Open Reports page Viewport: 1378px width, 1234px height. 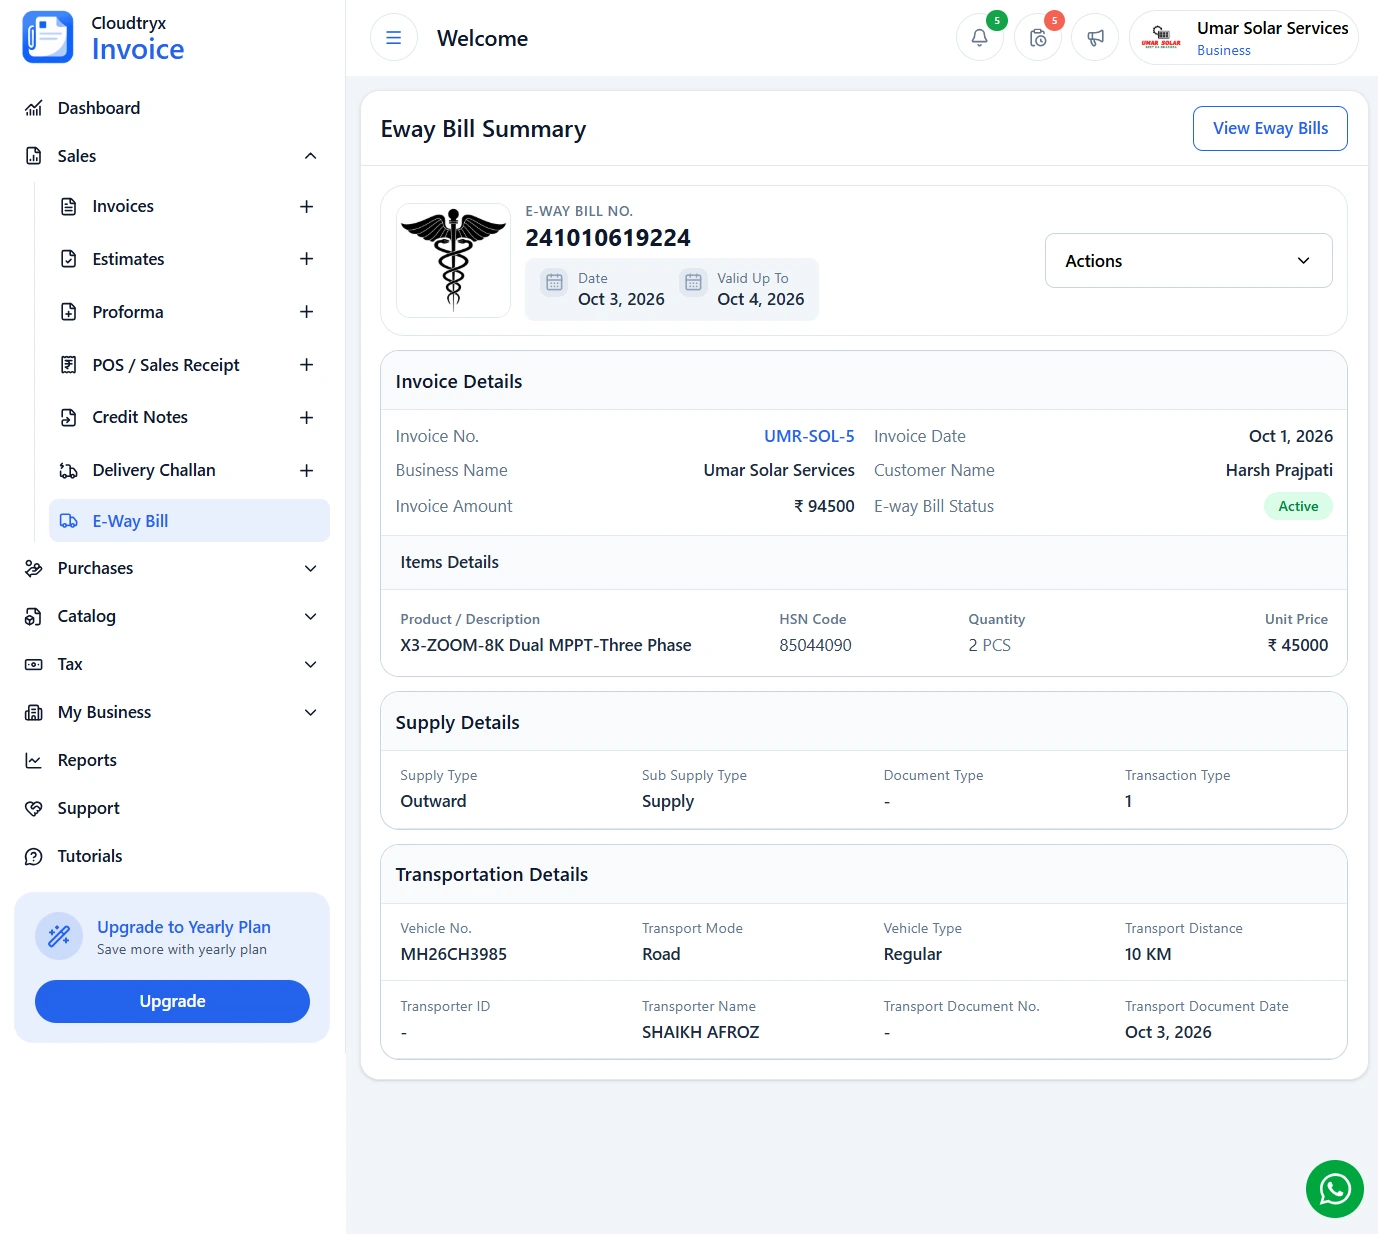pos(87,760)
